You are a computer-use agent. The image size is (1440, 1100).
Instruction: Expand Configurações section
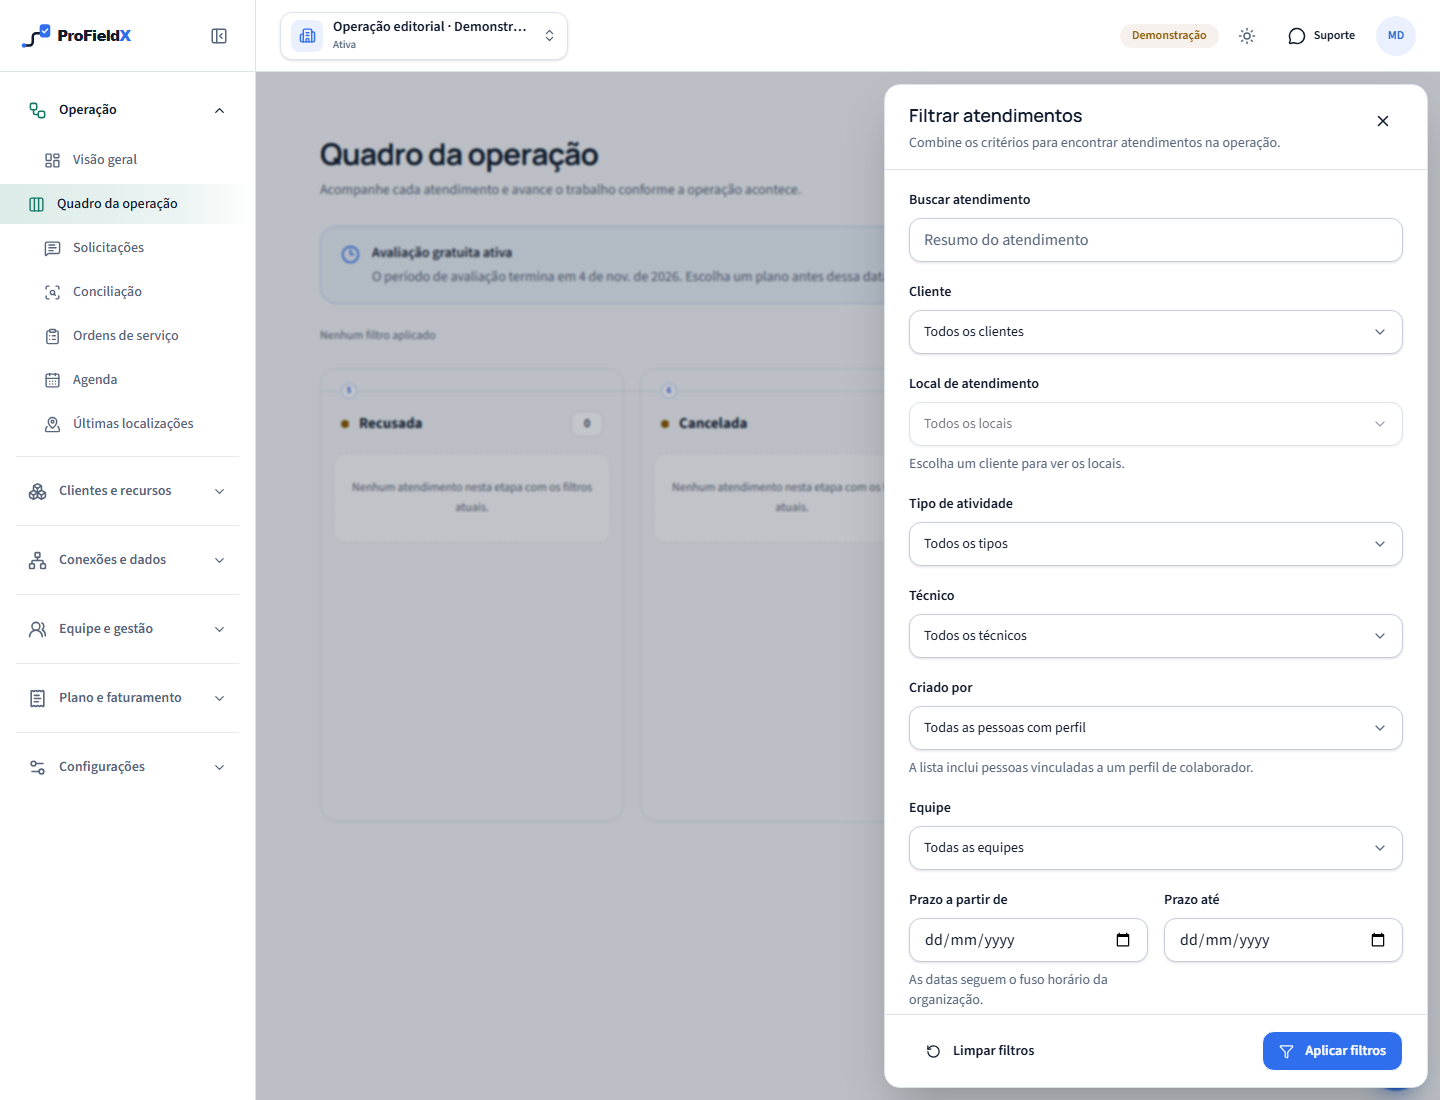[x=128, y=767]
